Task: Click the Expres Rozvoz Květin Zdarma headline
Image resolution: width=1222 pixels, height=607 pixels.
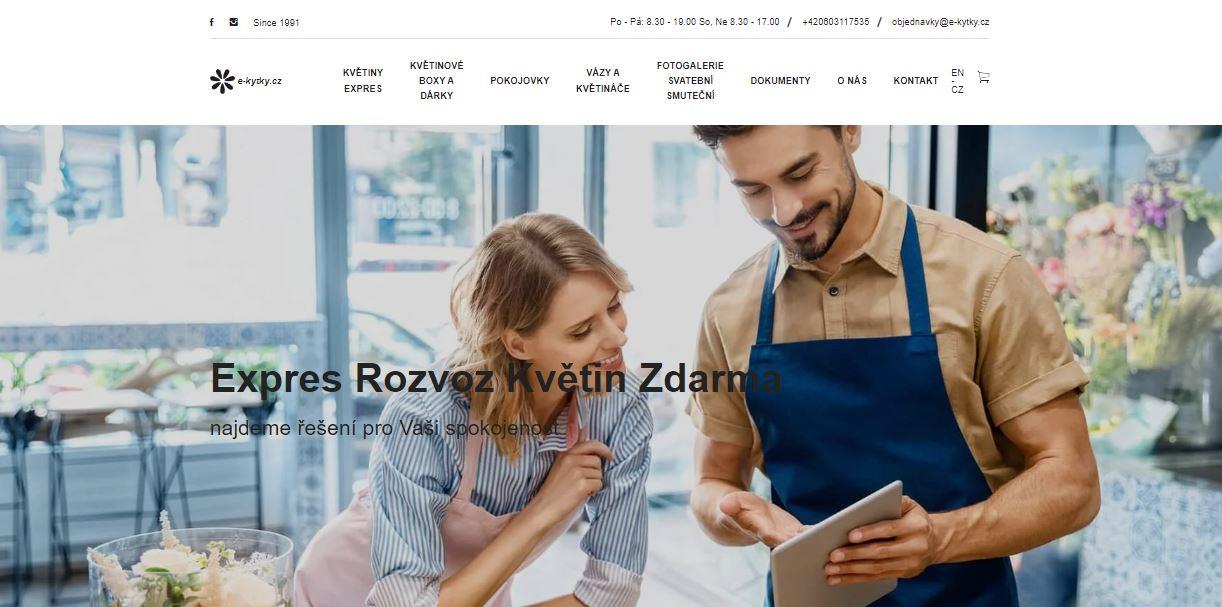Action: 496,379
